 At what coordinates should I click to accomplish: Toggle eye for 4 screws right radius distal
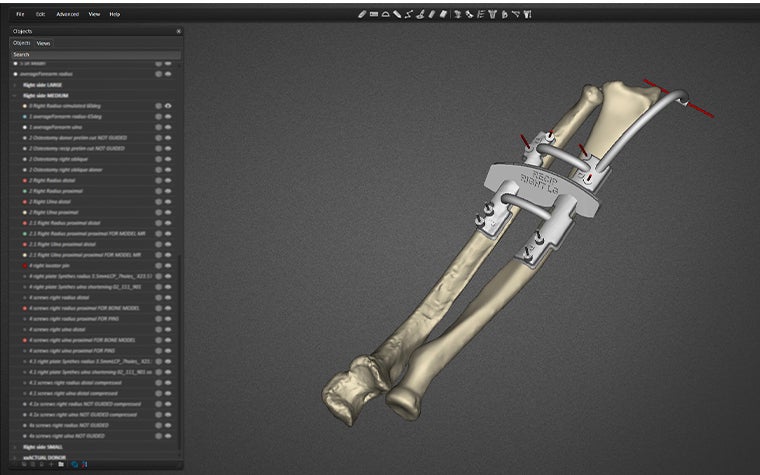coord(168,298)
